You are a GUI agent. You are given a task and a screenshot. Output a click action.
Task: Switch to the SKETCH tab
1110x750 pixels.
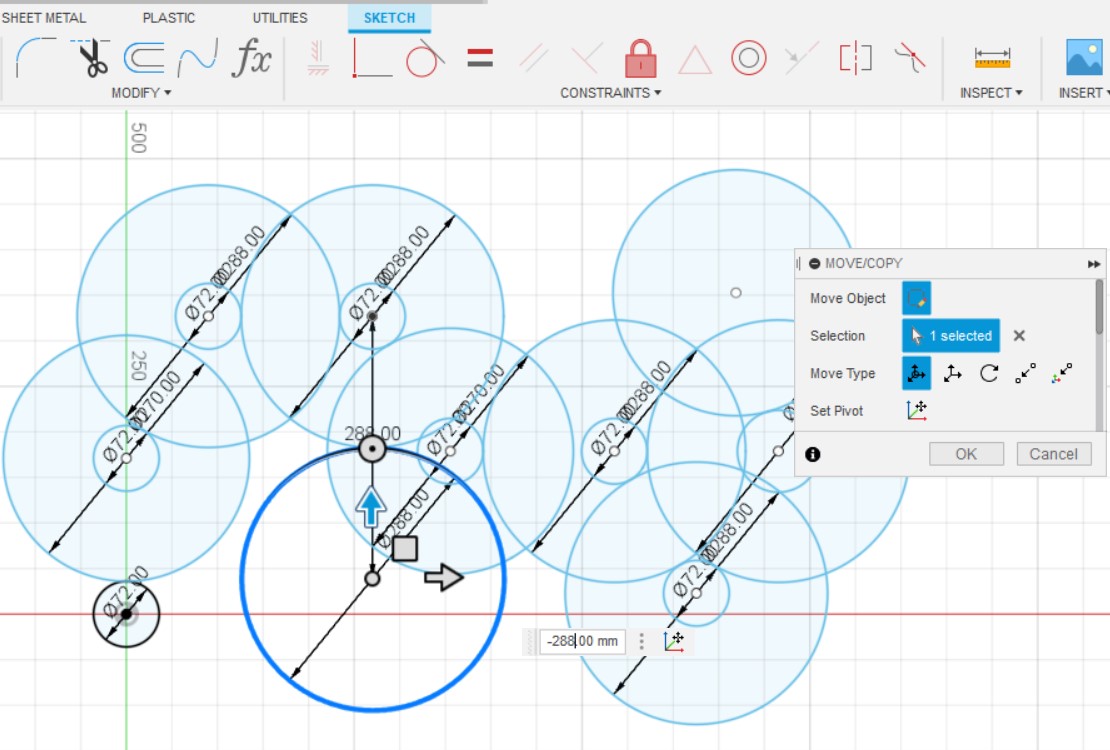pyautogui.click(x=389, y=18)
